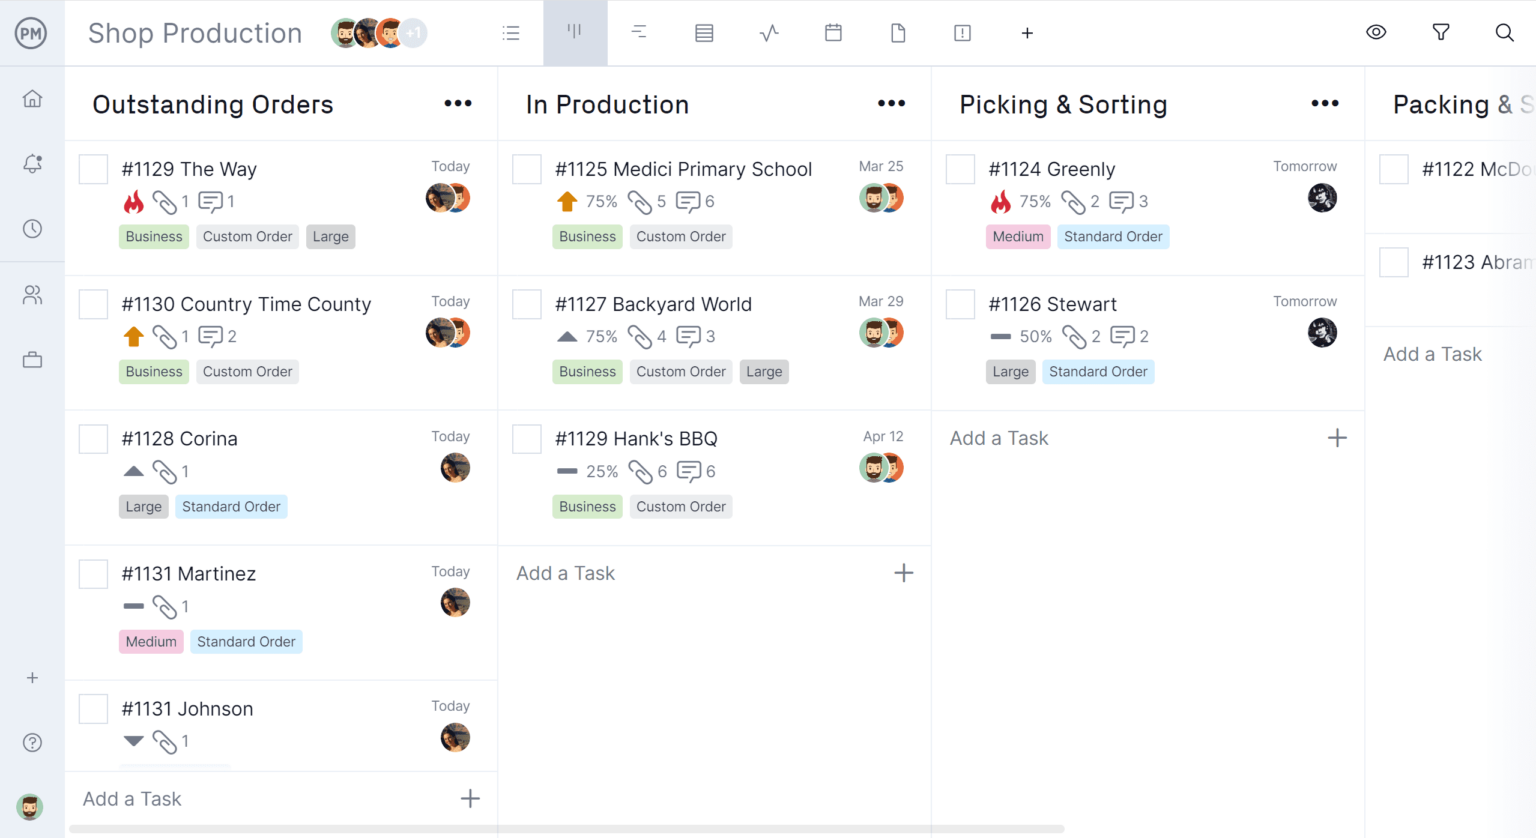
Task: Open the Picking & Sorting column options menu
Action: point(1324,103)
